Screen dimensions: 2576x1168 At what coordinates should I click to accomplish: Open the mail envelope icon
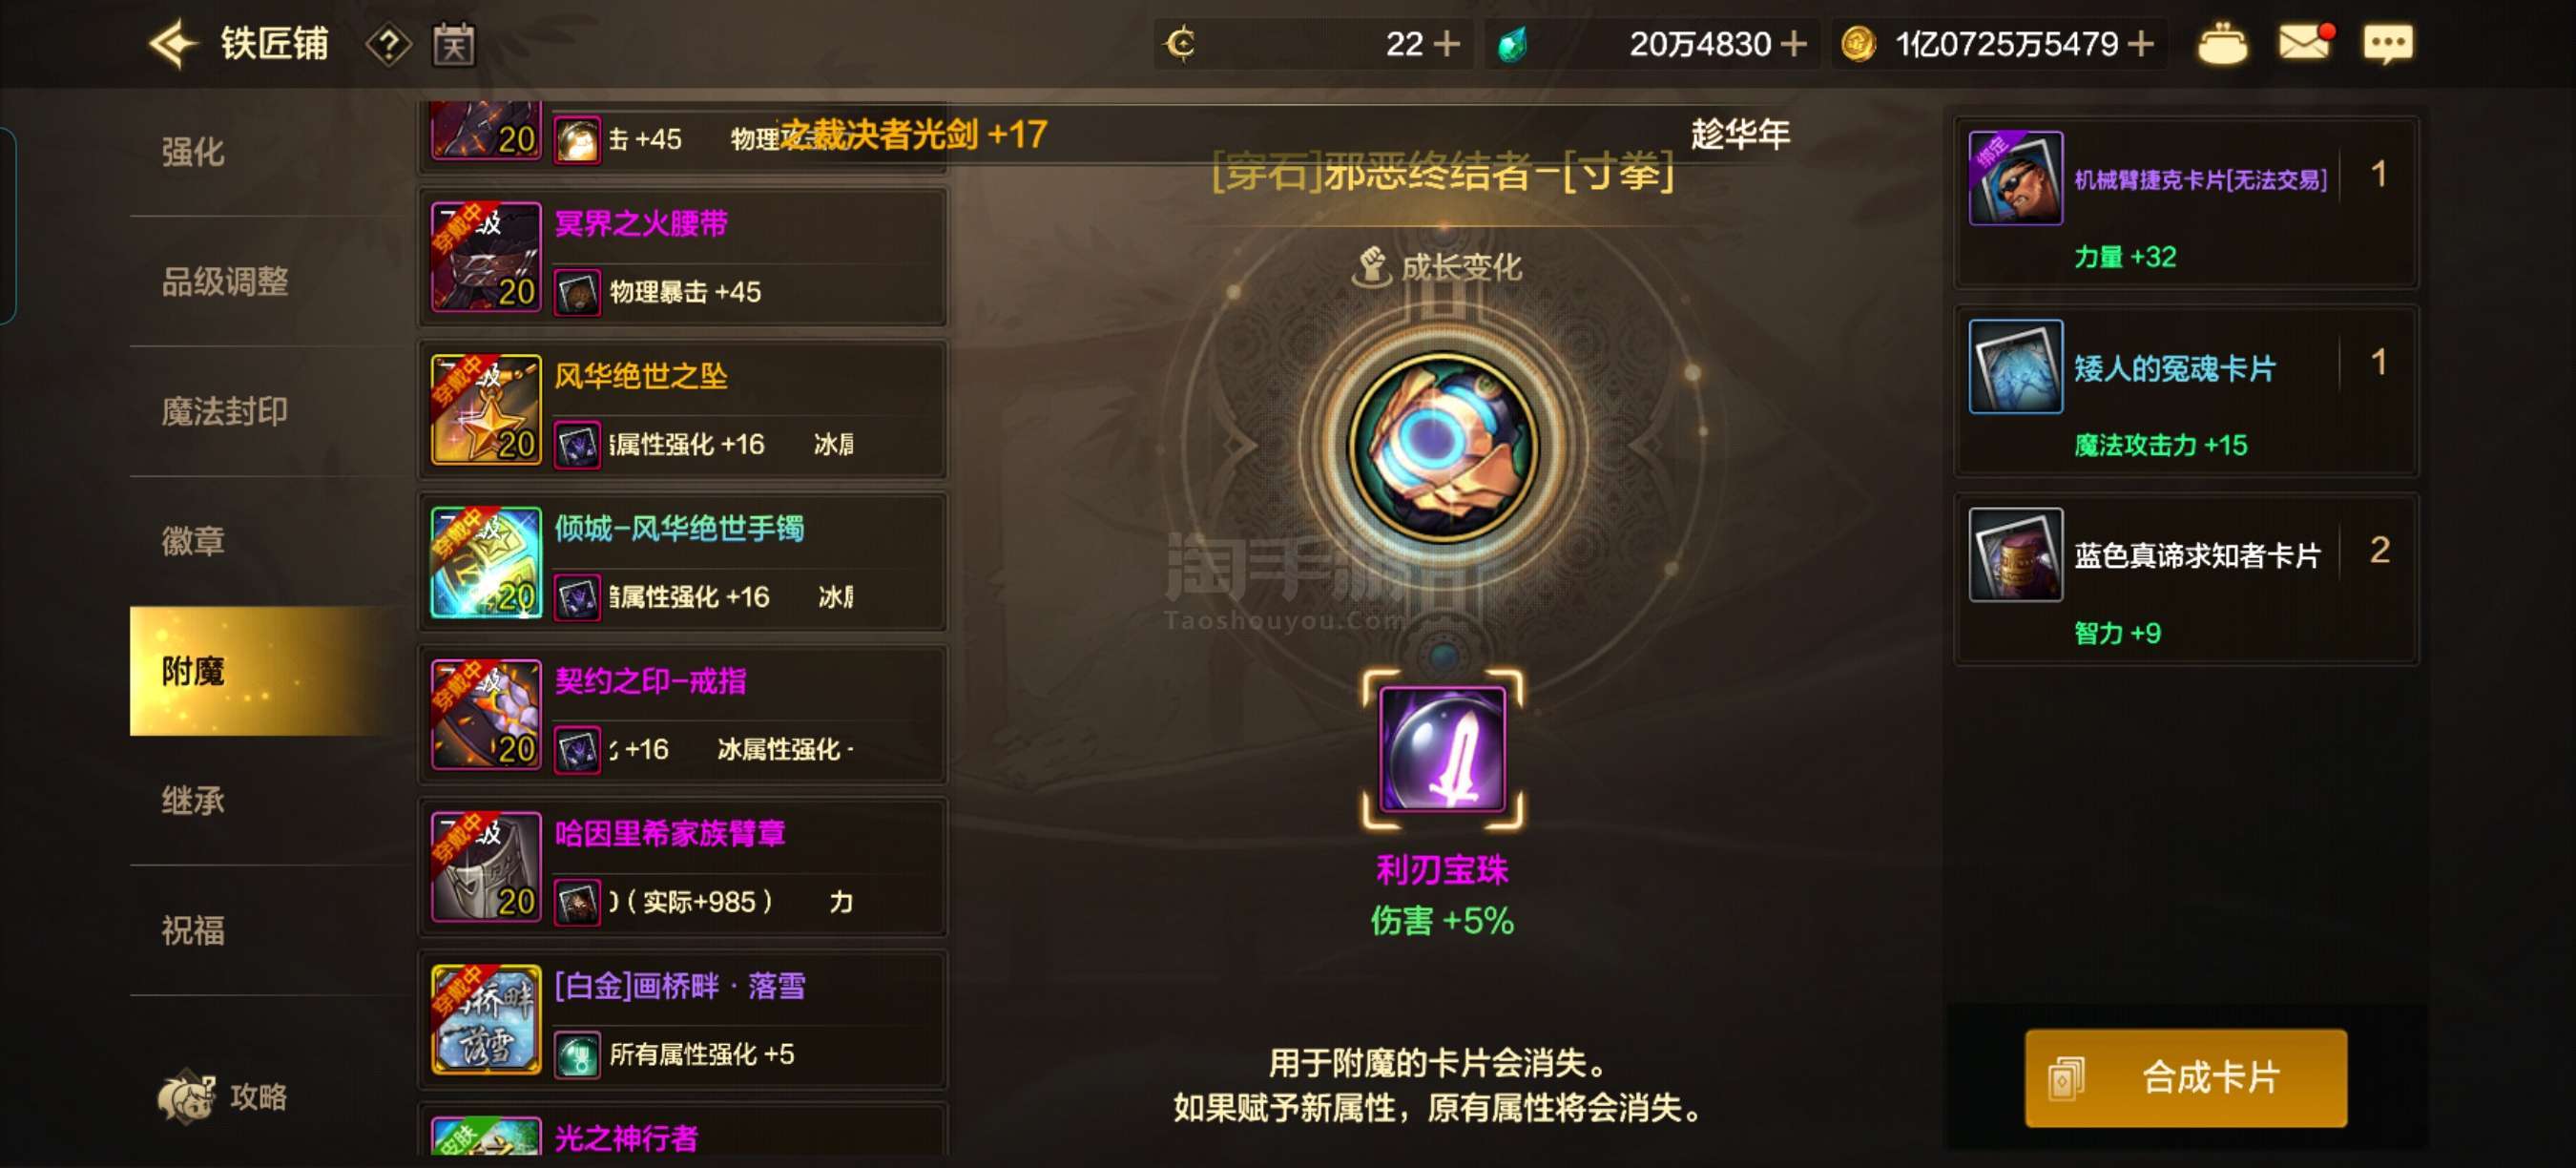pos(2304,43)
